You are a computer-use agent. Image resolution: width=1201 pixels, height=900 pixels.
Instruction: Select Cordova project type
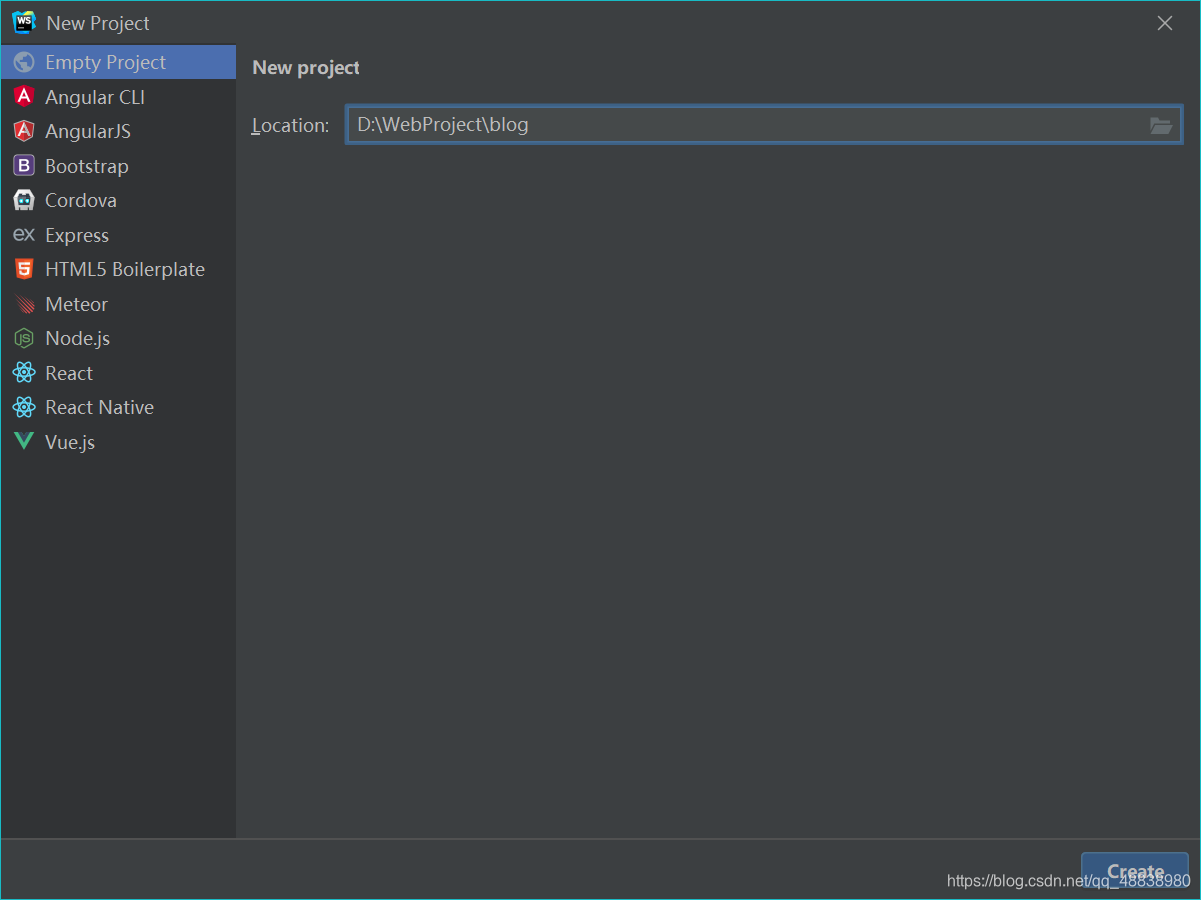[118, 200]
